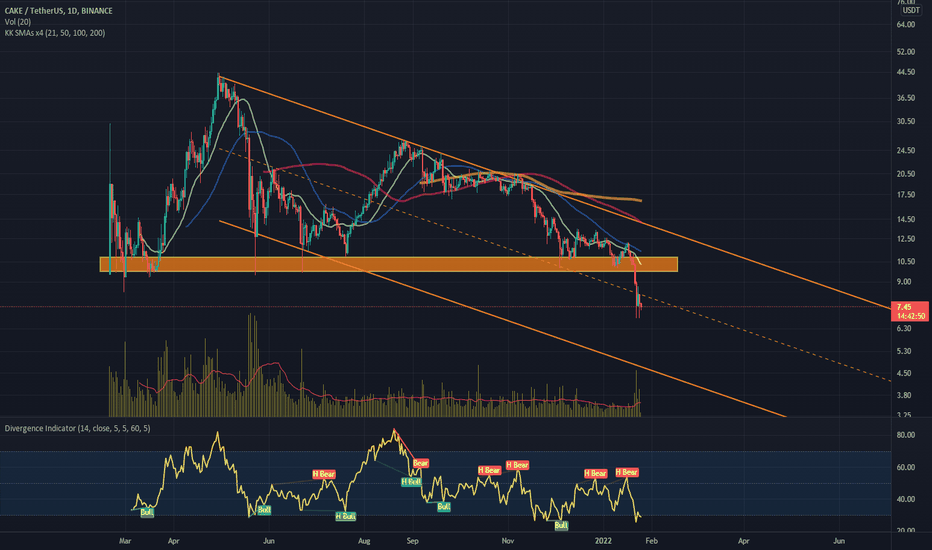Viewport: 932px width, 550px height.
Task: Click the 44.50 price axis value
Action: pos(906,72)
